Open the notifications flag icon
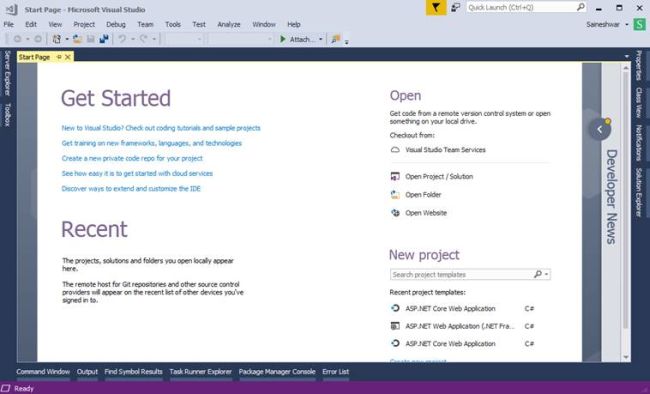Screen dimensions: 650x394 point(436,8)
